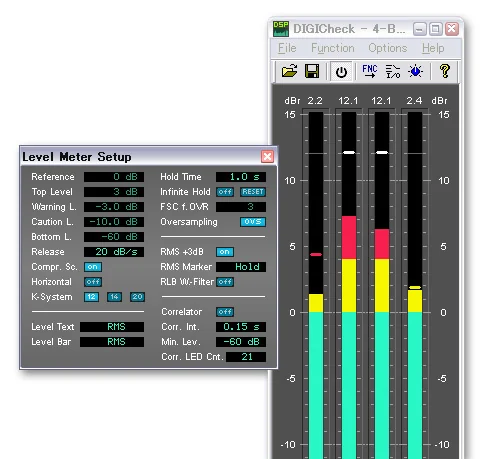Toggle Correlator off switch
Screen dimensions: 487x459
[x=225, y=312]
